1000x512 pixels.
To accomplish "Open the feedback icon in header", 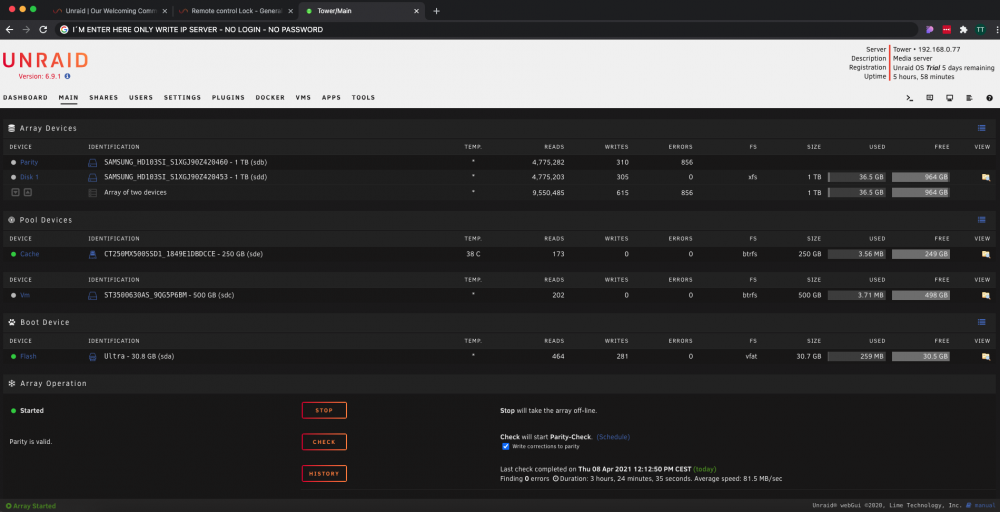I will pyautogui.click(x=929, y=98).
